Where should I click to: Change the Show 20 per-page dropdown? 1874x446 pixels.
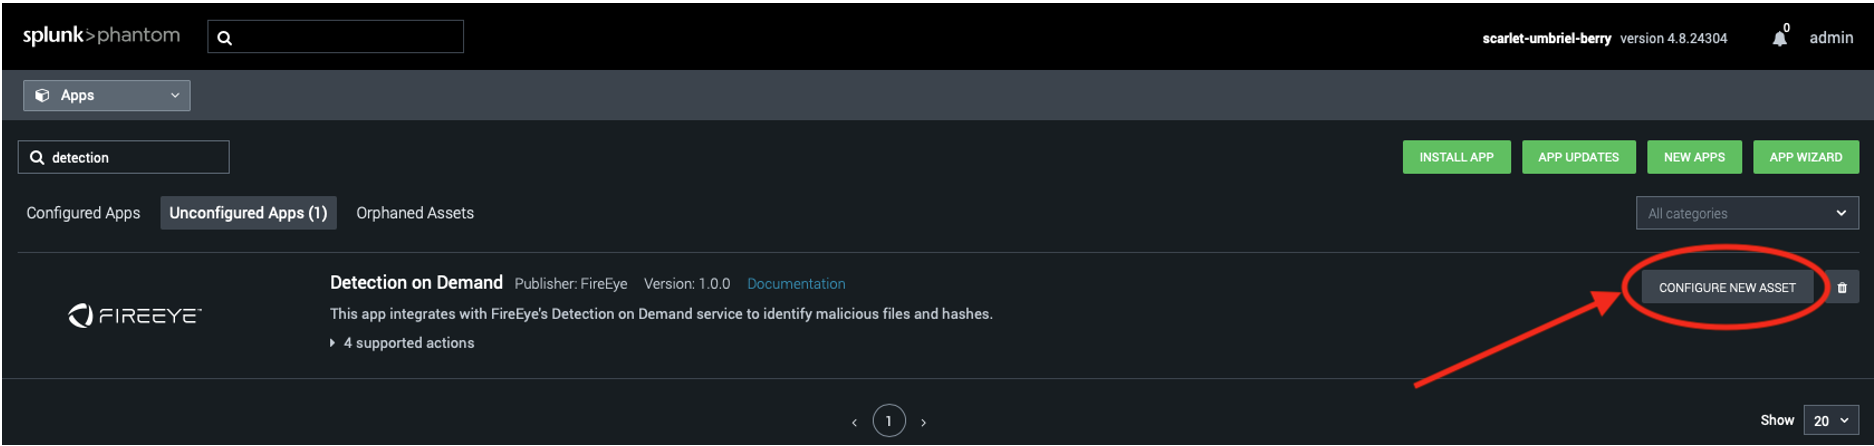click(x=1828, y=421)
